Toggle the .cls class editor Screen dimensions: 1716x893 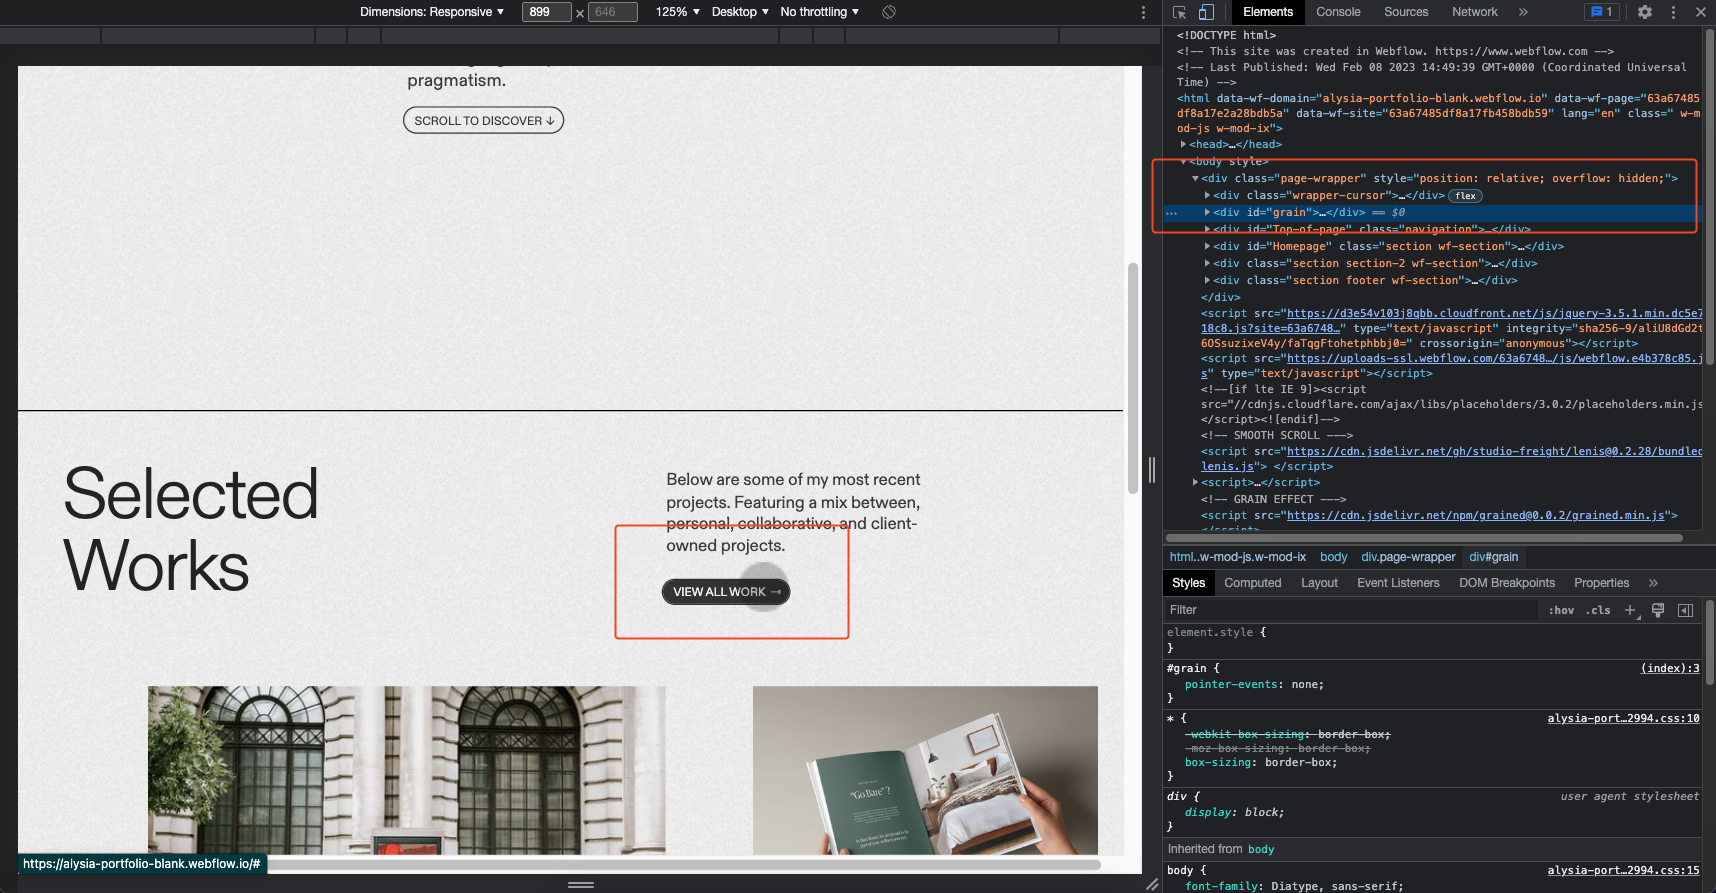click(1598, 610)
